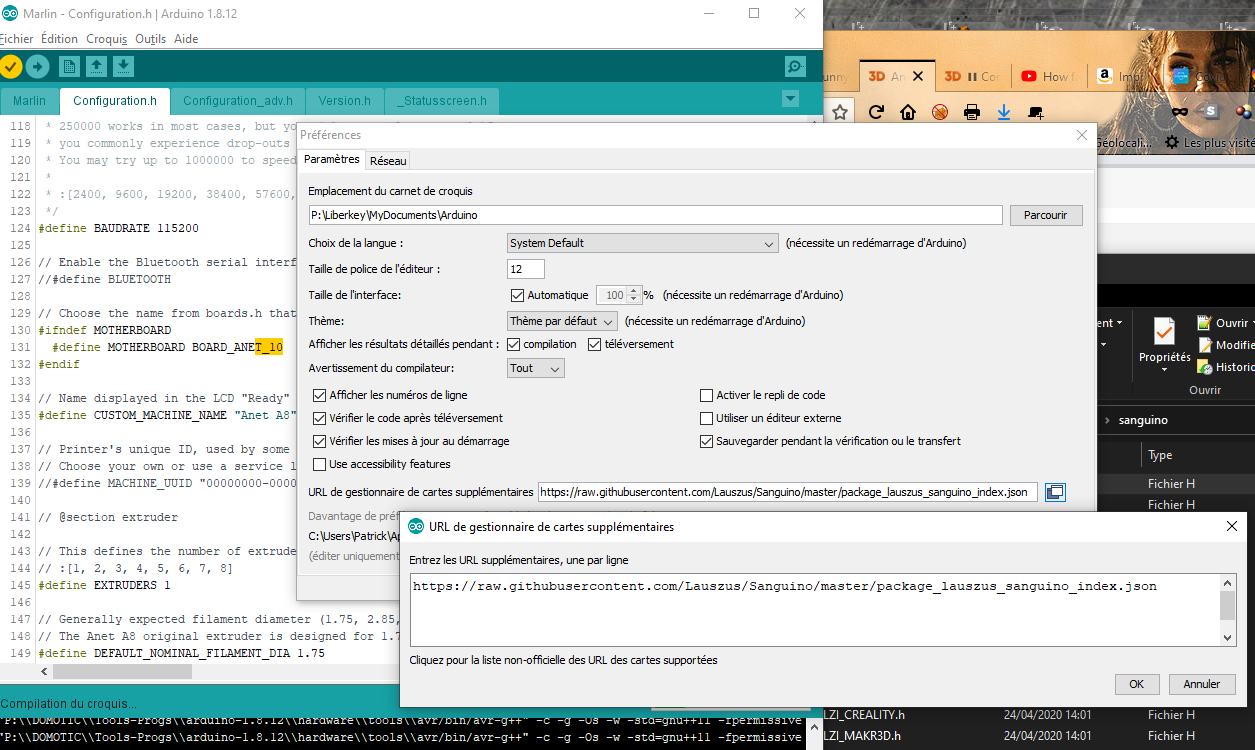Select the Paramètres preferences tab
This screenshot has height=750, width=1255.
tap(331, 159)
